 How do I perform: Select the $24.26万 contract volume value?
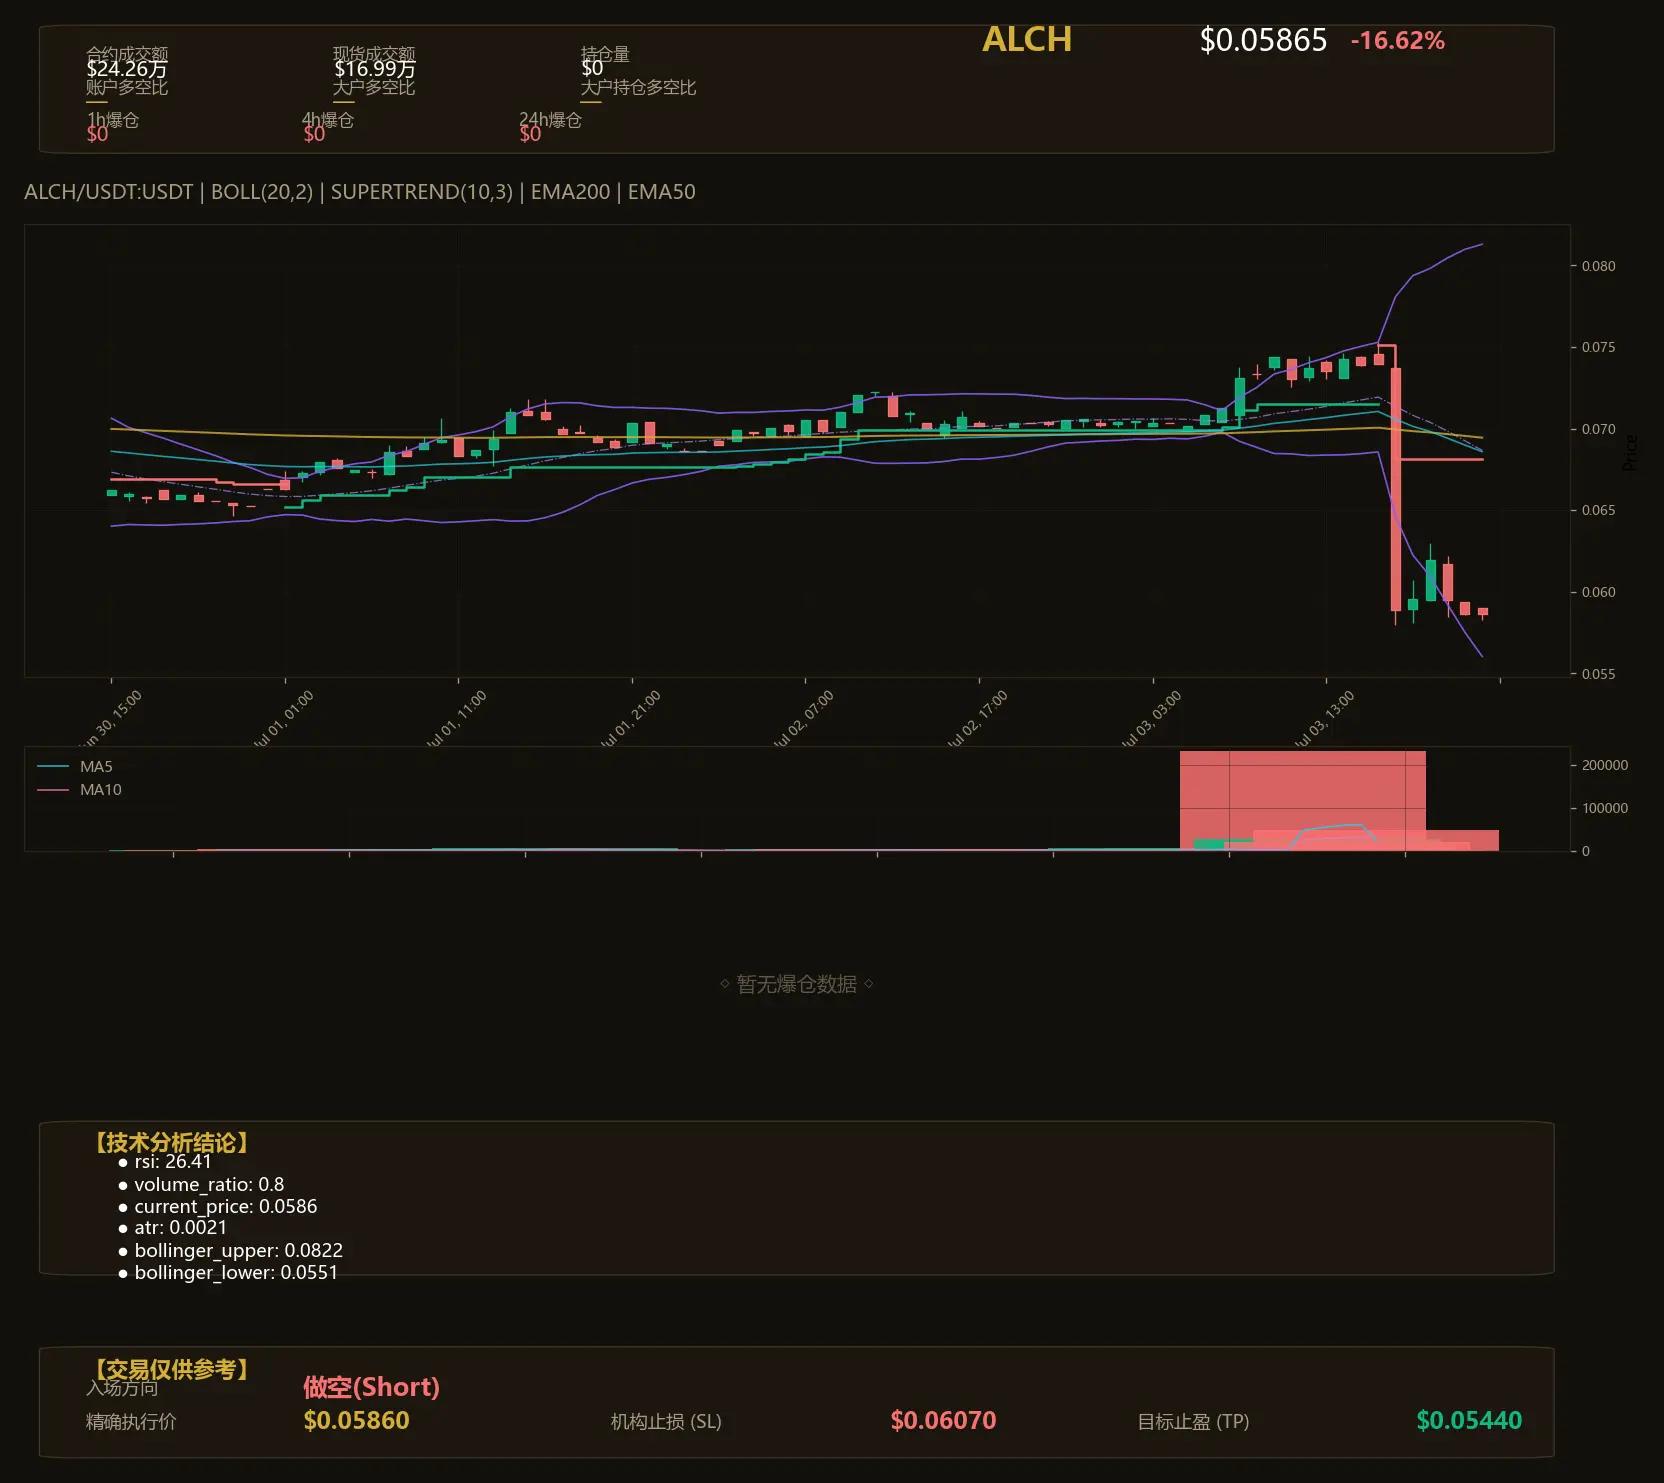click(126, 69)
